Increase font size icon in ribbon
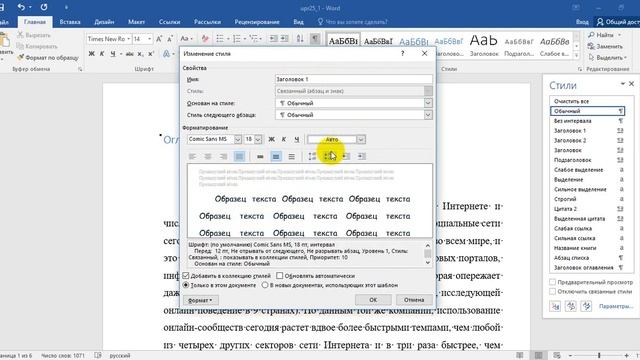This screenshot has width=640, height=360. (x=159, y=39)
